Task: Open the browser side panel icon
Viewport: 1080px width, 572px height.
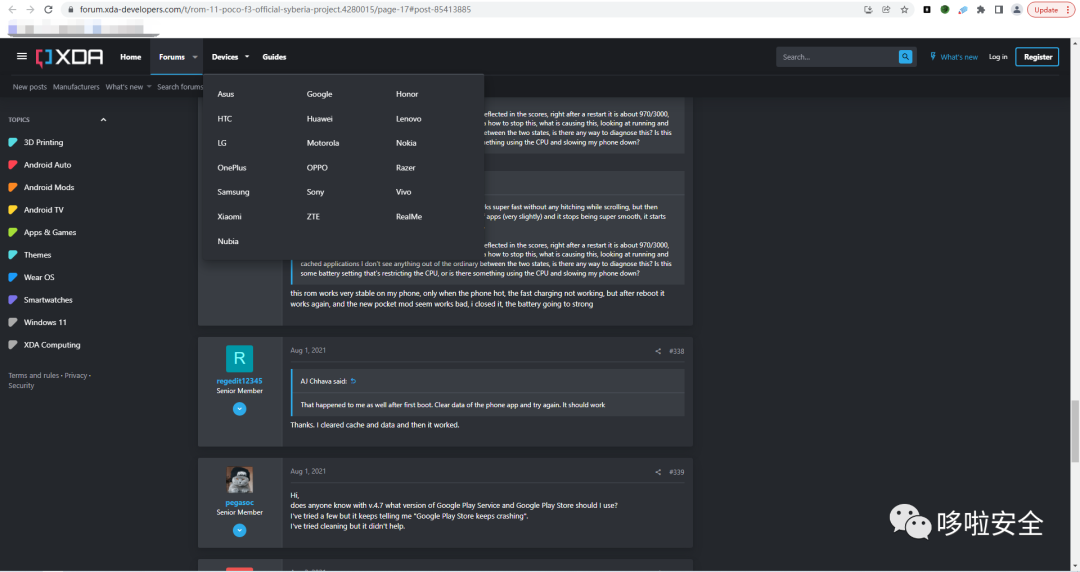Action: pos(998,10)
